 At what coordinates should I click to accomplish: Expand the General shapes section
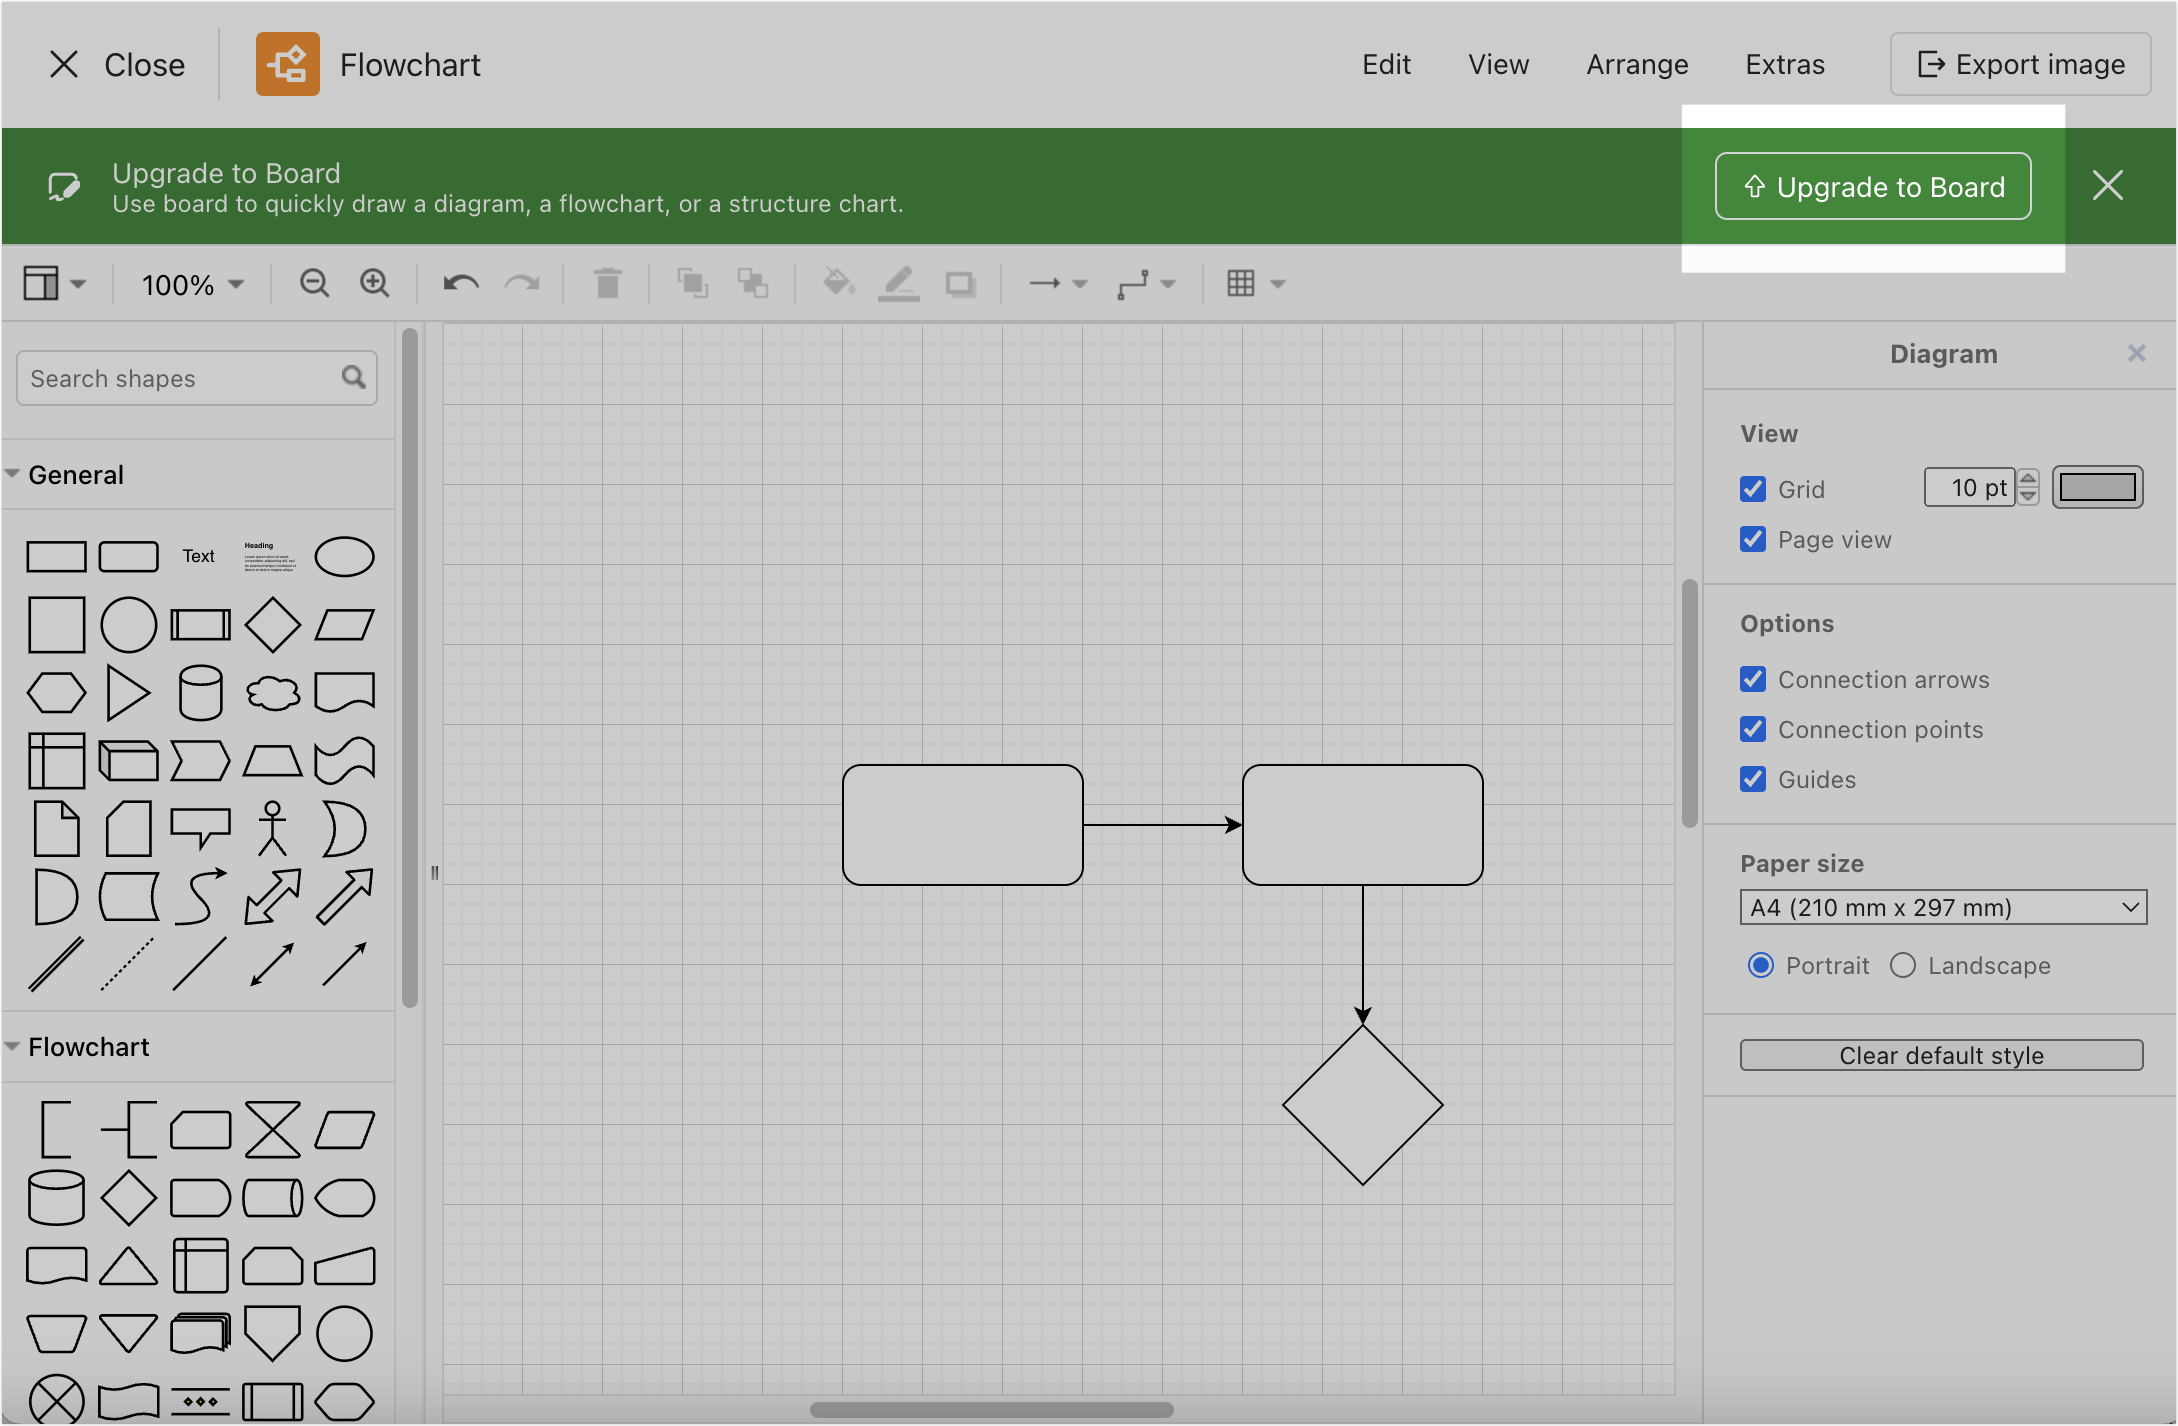click(75, 473)
